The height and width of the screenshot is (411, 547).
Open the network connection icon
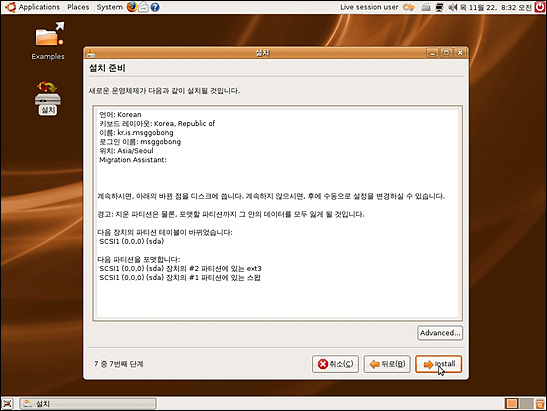[x=440, y=7]
